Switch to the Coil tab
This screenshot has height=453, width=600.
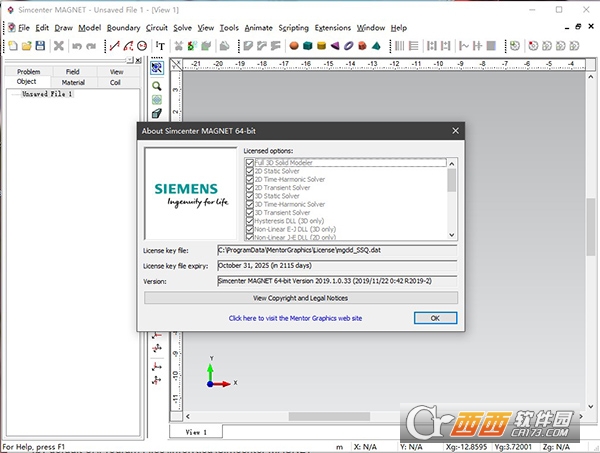click(x=115, y=82)
